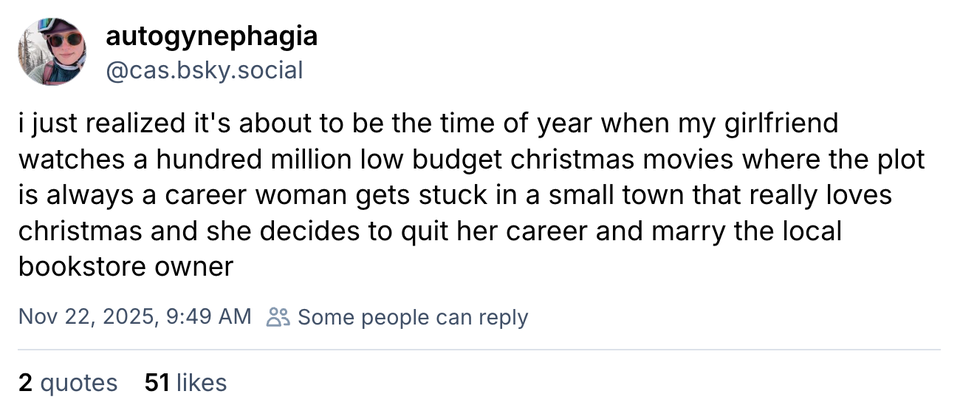This screenshot has width=960, height=411.
Task: Open the @cas.bsky.social handle link
Action: pos(204,70)
